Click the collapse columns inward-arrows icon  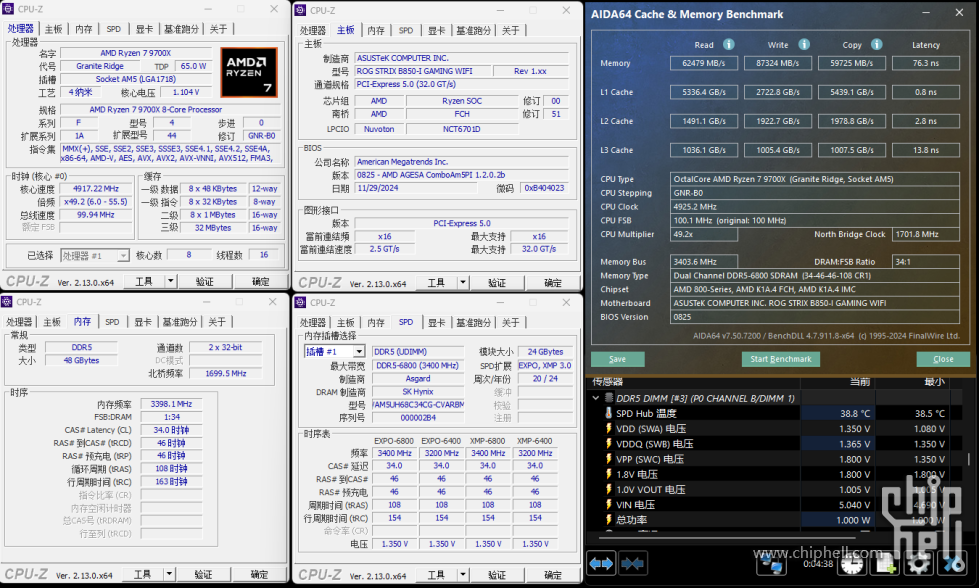[632, 564]
